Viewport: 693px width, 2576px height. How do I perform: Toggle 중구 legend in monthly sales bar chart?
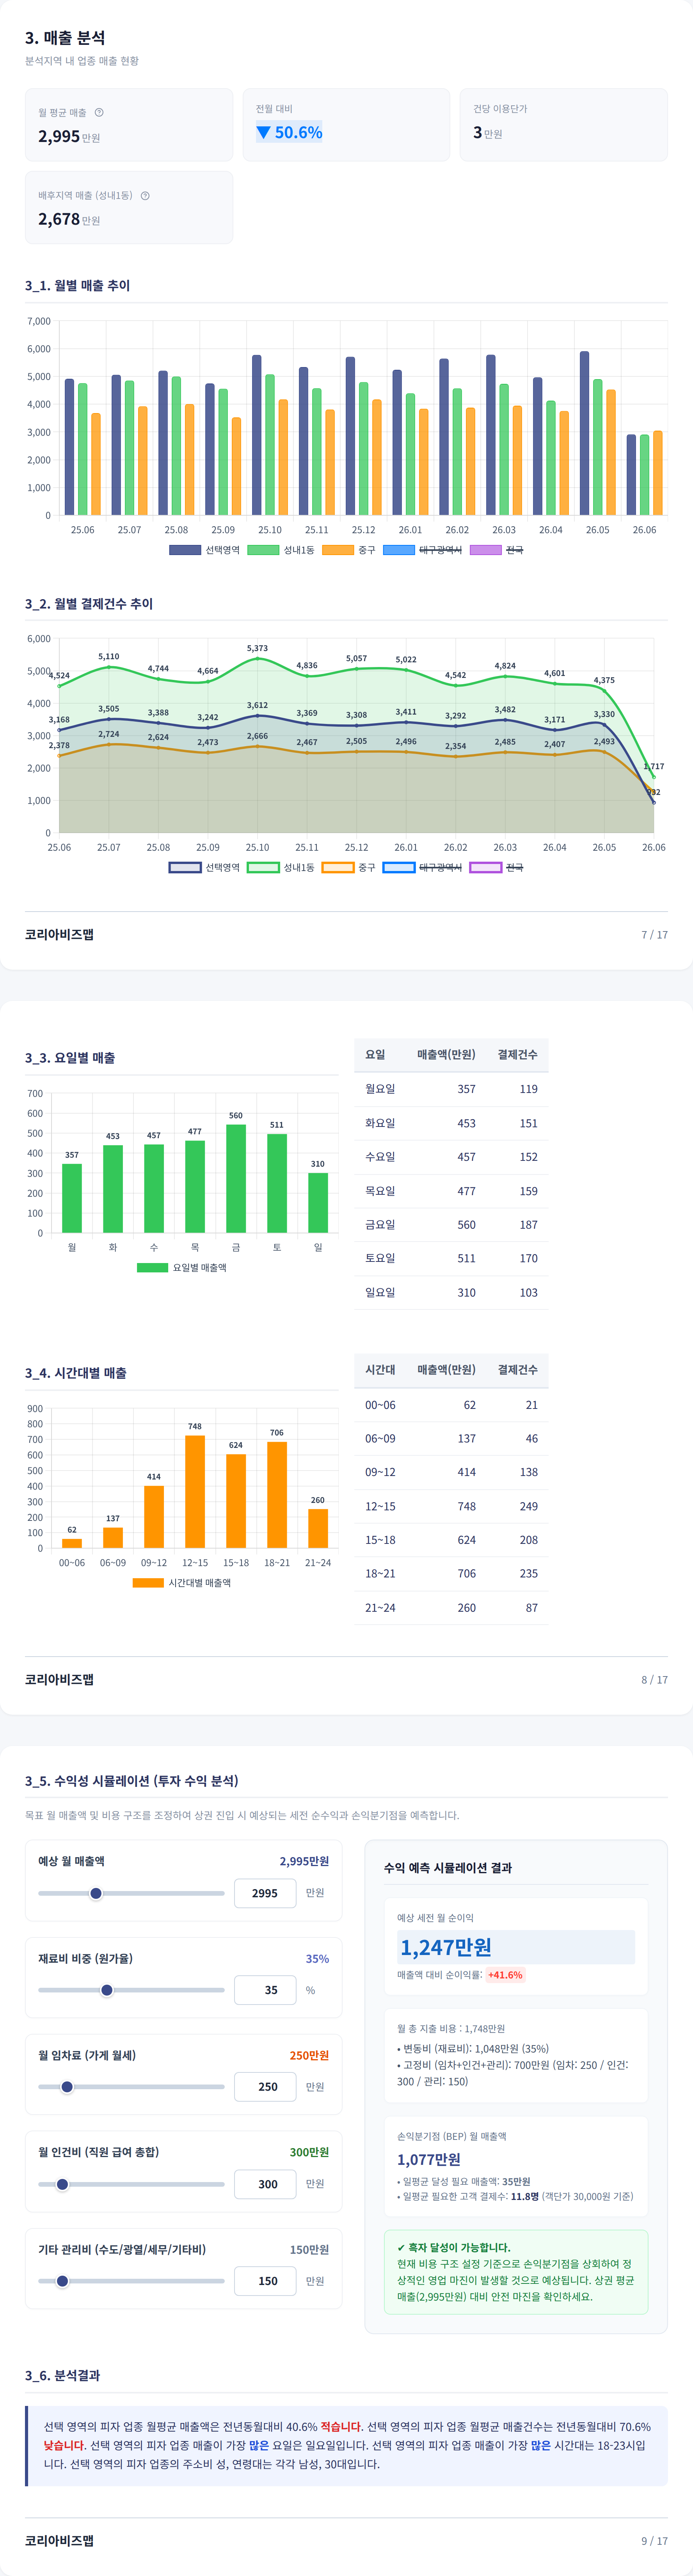(349, 550)
